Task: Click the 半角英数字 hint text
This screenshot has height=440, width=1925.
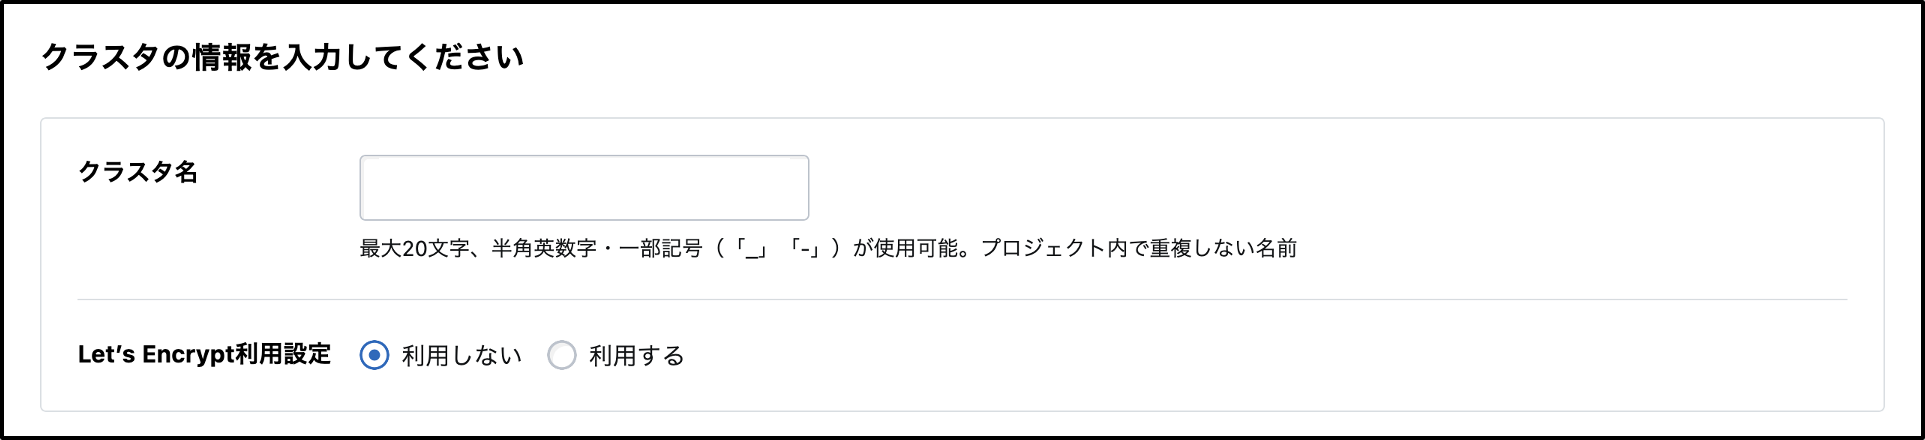Action: (x=543, y=248)
